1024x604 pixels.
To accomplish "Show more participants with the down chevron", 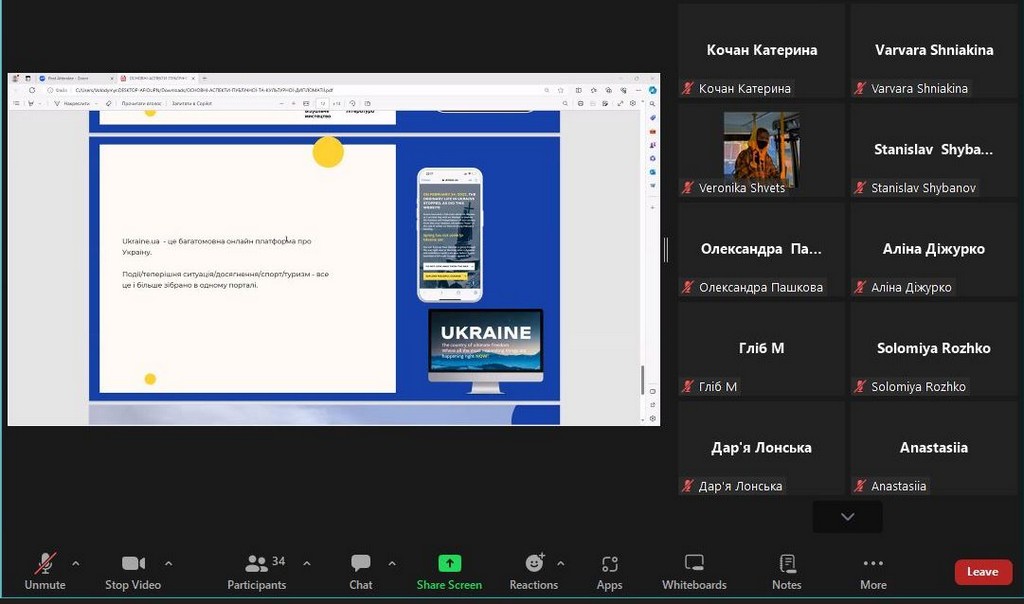I will [847, 517].
